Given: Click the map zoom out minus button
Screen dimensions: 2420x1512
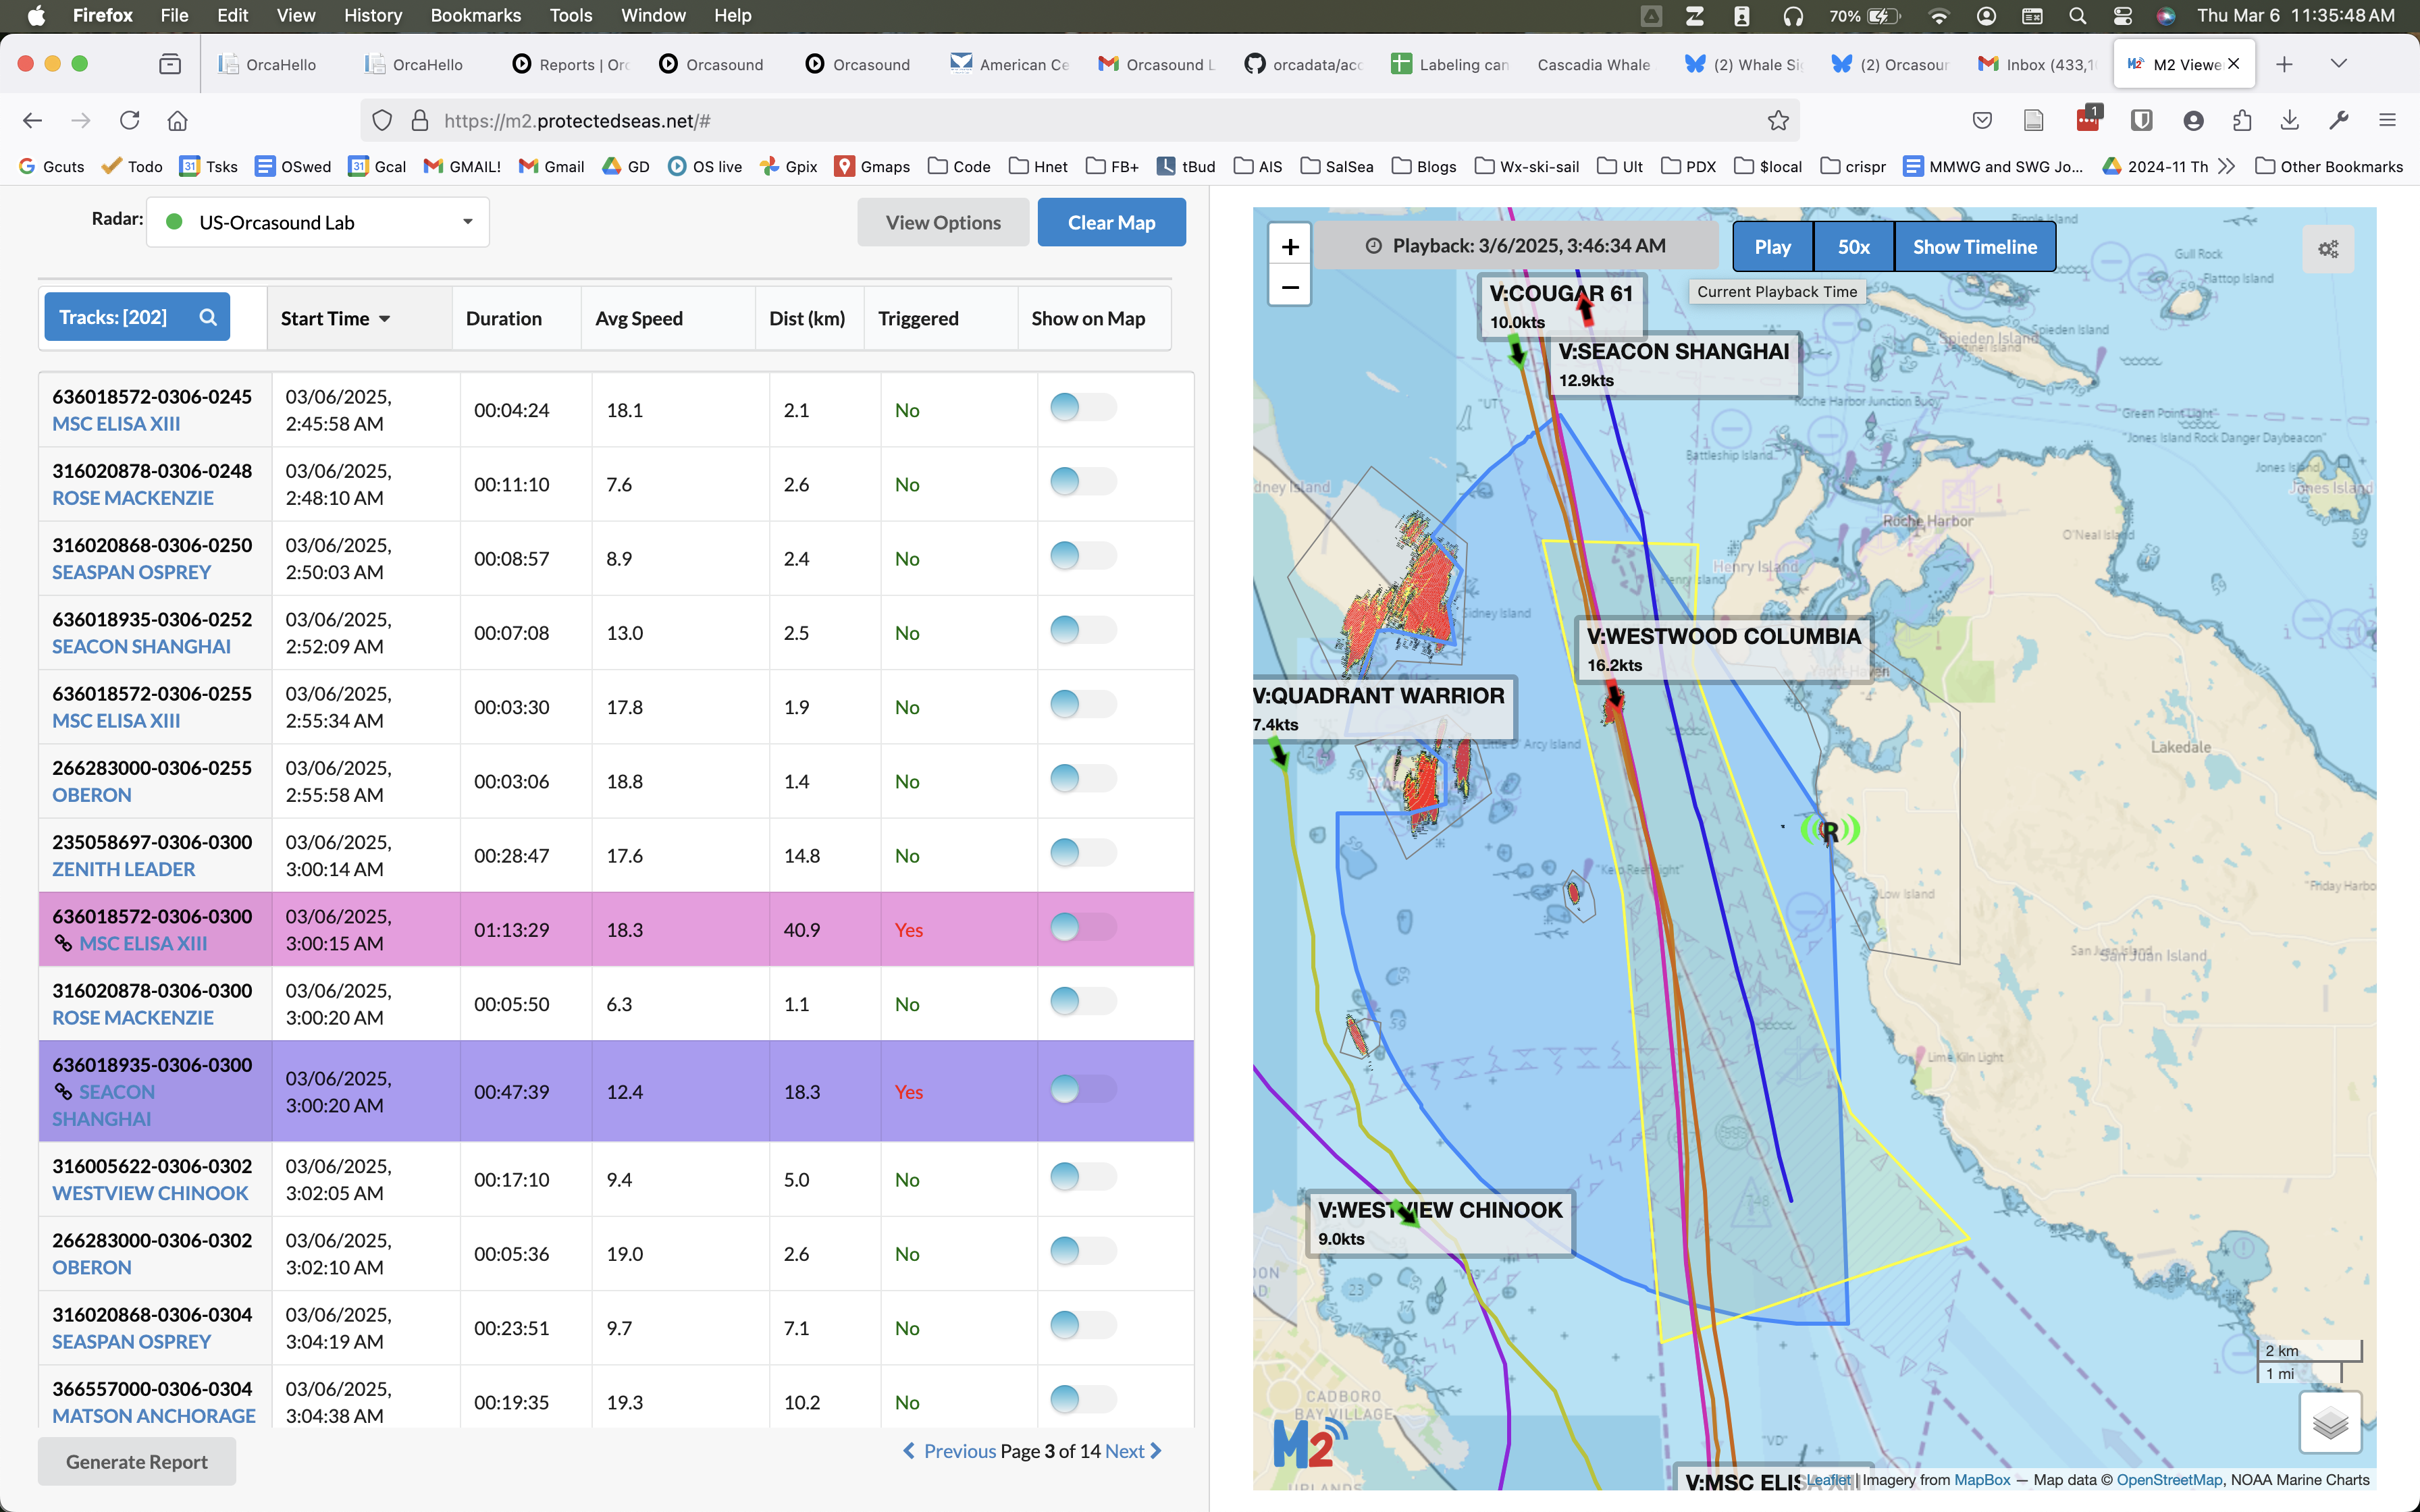Looking at the screenshot, I should (x=1290, y=288).
